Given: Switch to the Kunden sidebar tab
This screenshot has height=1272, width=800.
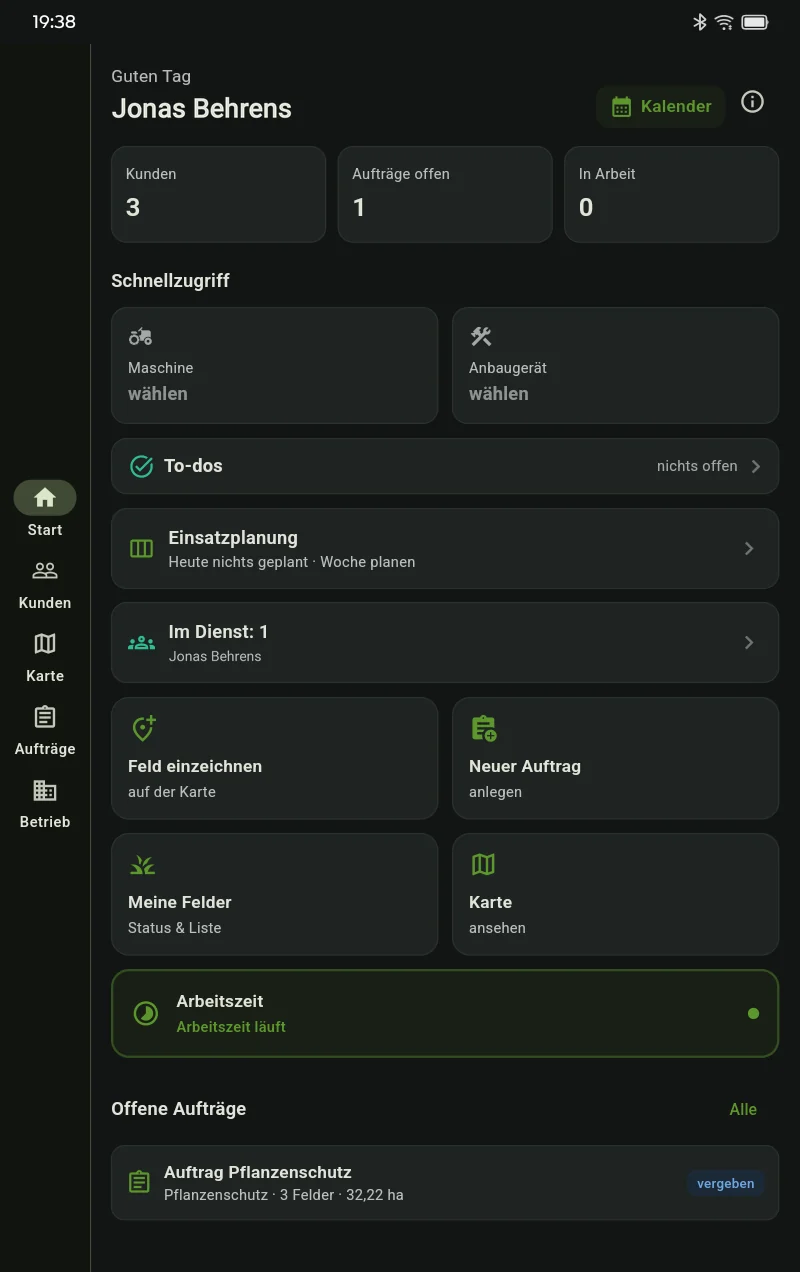Looking at the screenshot, I should (x=45, y=585).
